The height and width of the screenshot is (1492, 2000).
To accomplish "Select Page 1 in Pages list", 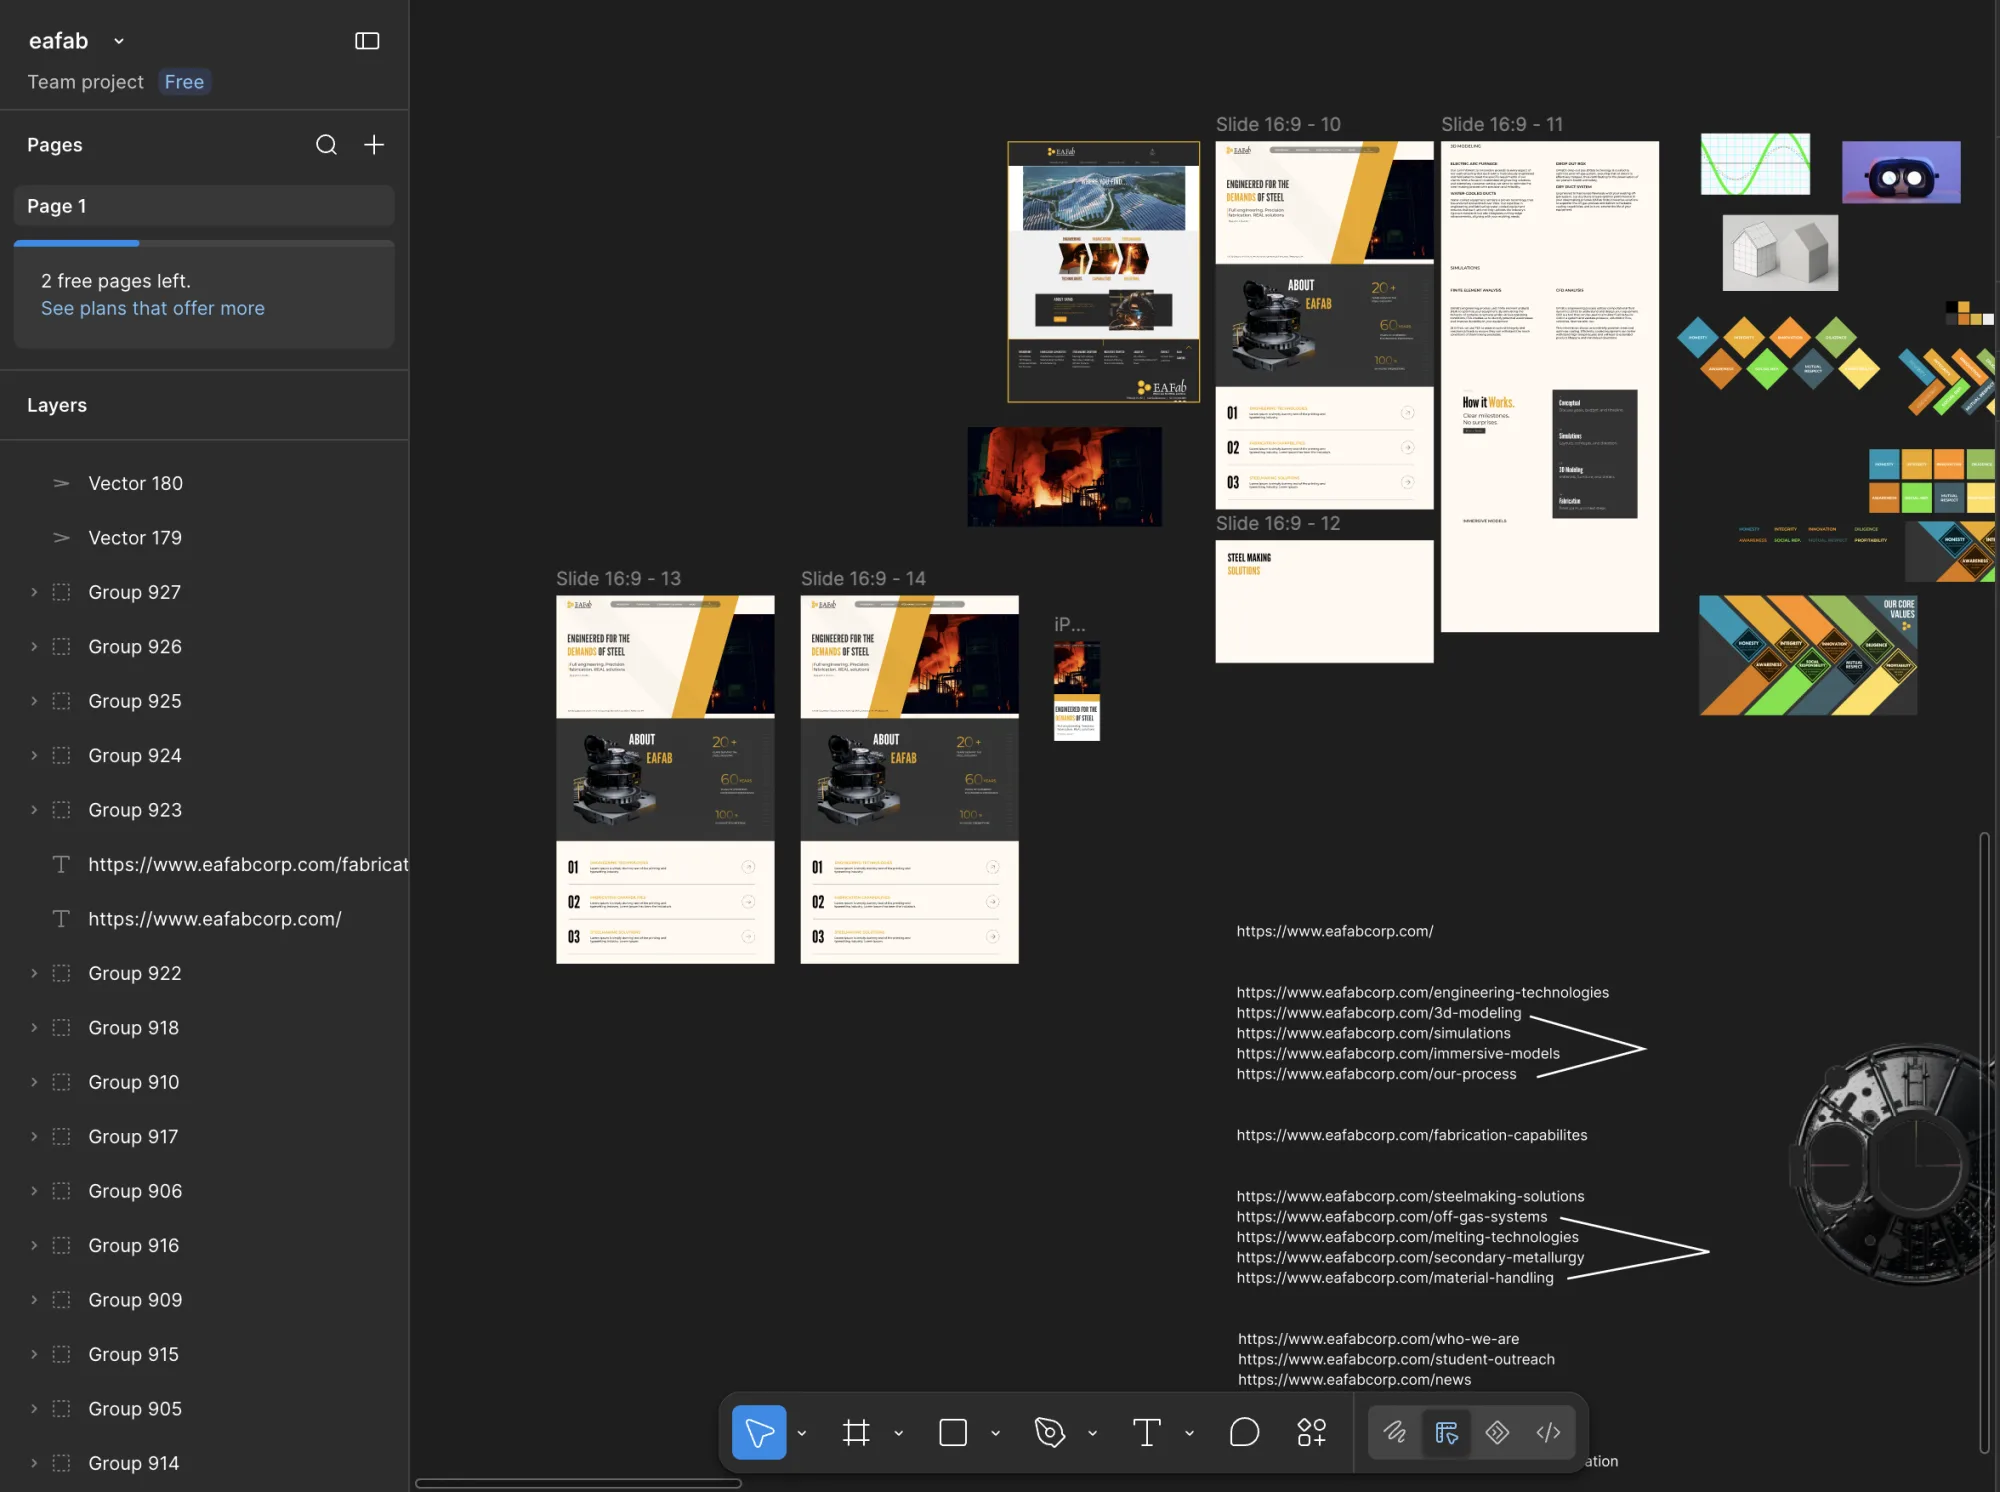I will (204, 206).
